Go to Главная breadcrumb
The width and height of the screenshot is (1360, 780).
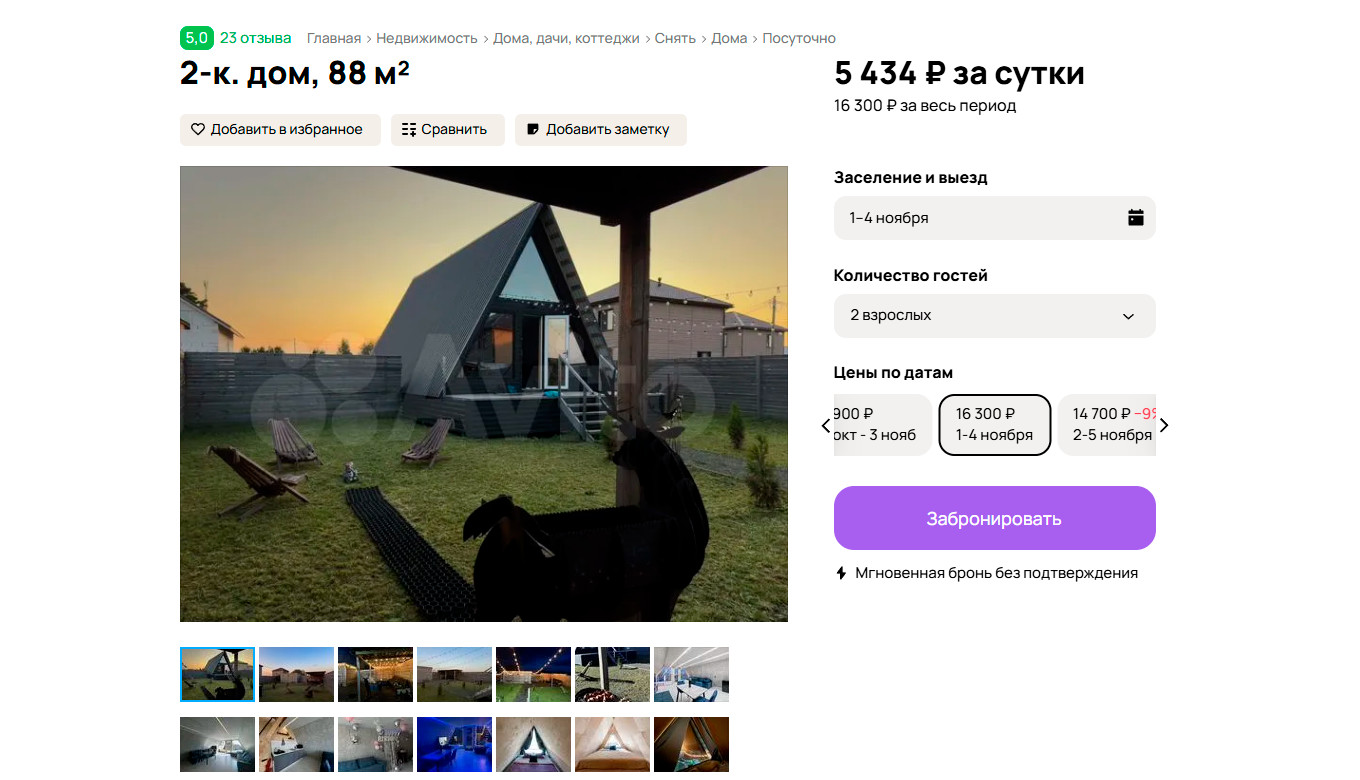click(334, 38)
